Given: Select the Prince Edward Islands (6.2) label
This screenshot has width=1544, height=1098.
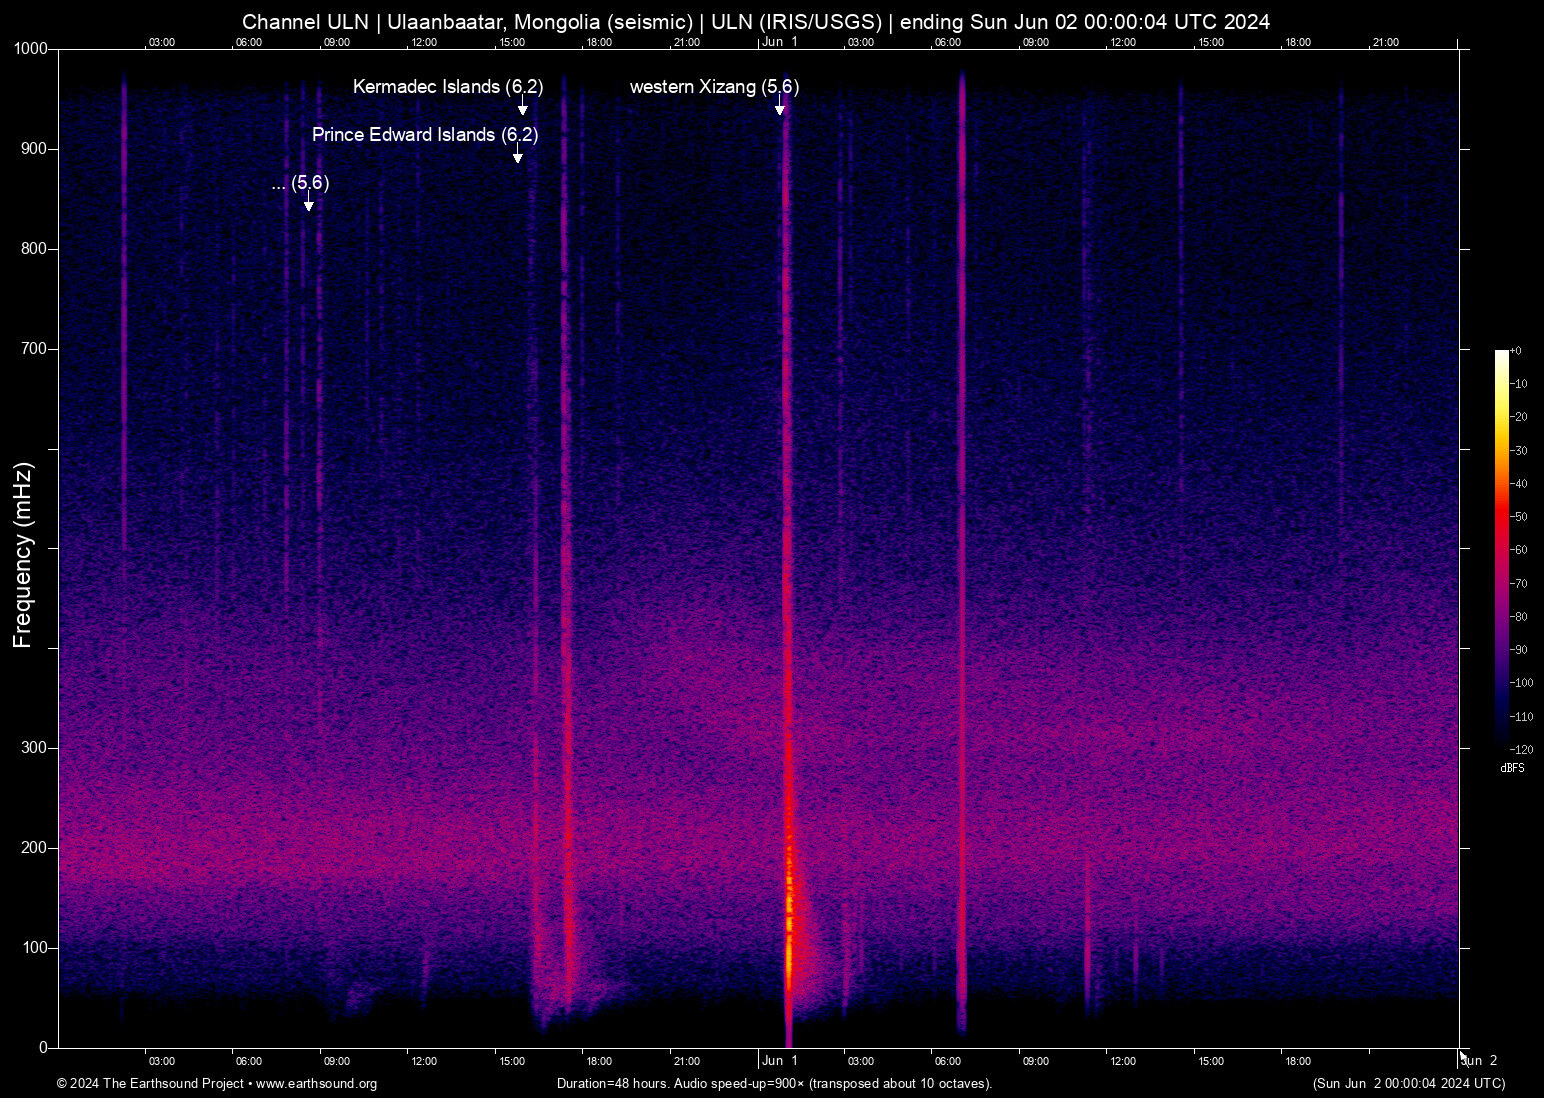Looking at the screenshot, I should [x=425, y=135].
